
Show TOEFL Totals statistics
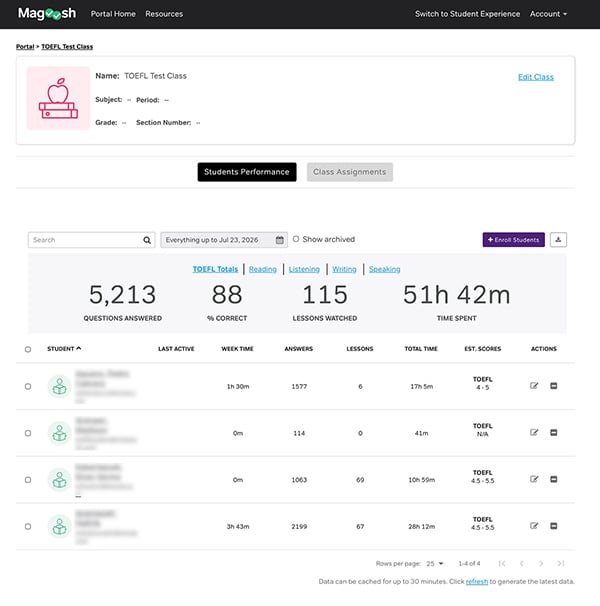(x=215, y=269)
